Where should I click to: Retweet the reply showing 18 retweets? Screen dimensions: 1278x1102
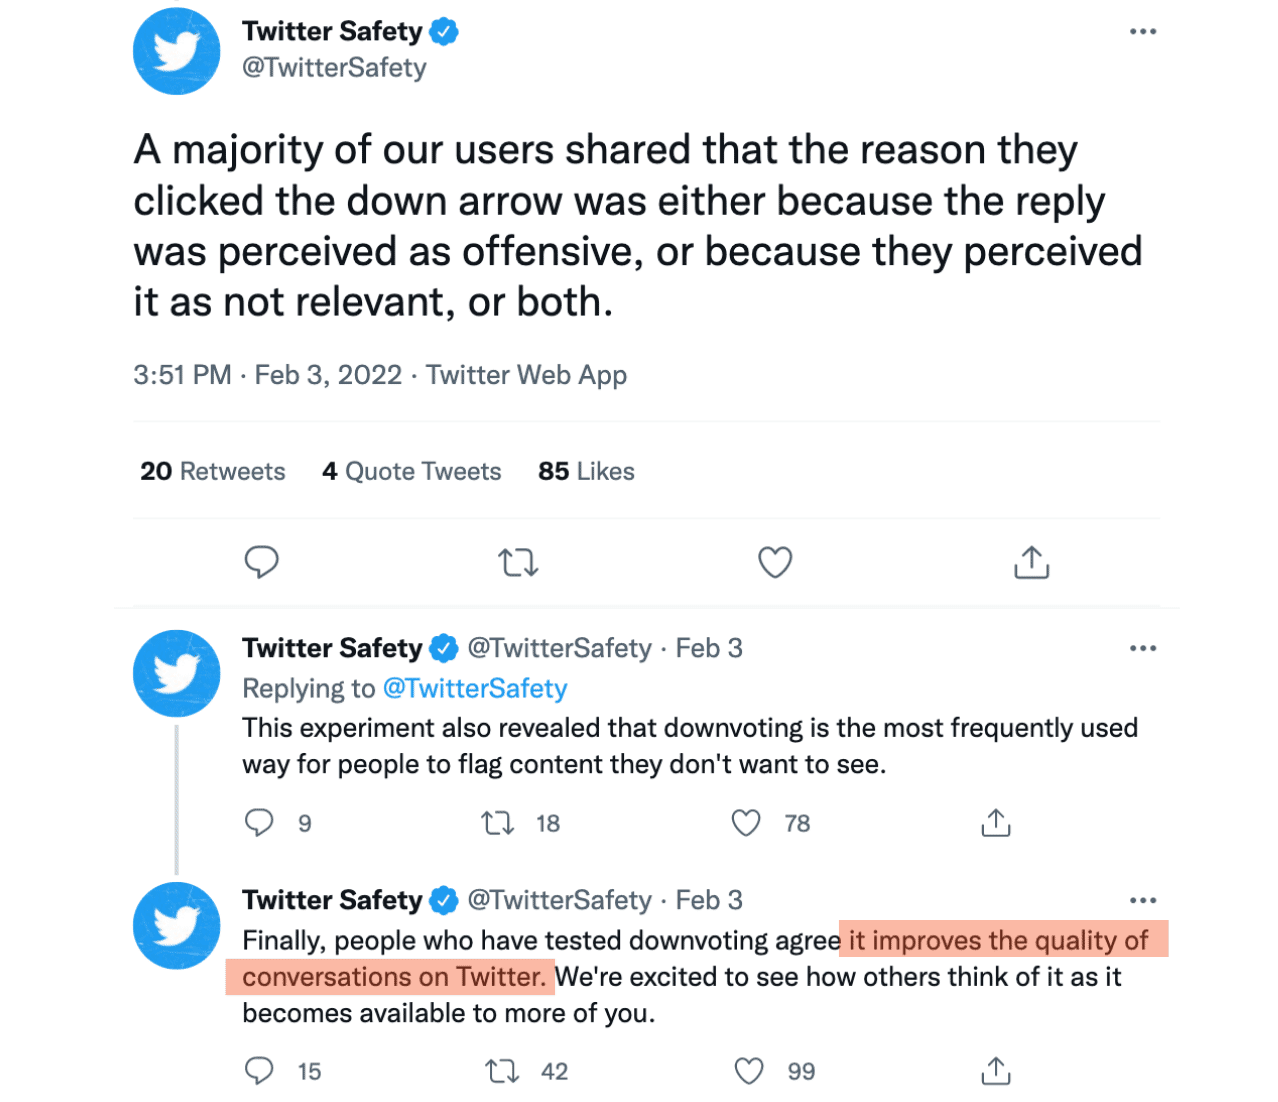(x=495, y=822)
